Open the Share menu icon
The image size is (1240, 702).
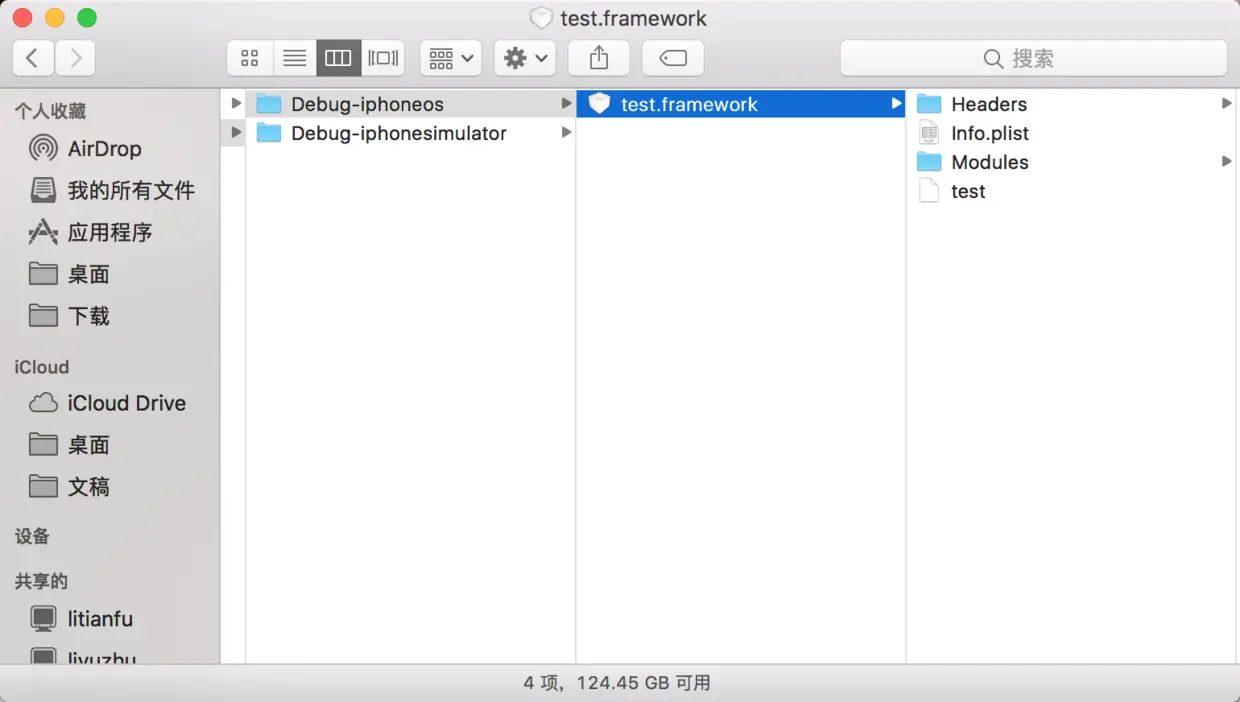pyautogui.click(x=598, y=57)
